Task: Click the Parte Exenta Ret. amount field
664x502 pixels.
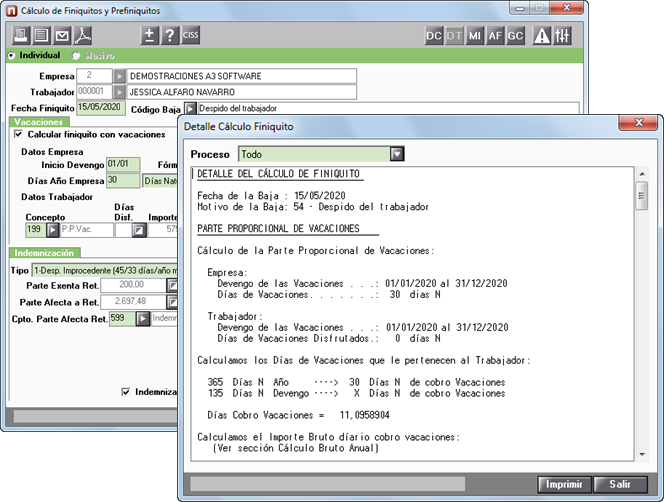Action: [x=133, y=286]
